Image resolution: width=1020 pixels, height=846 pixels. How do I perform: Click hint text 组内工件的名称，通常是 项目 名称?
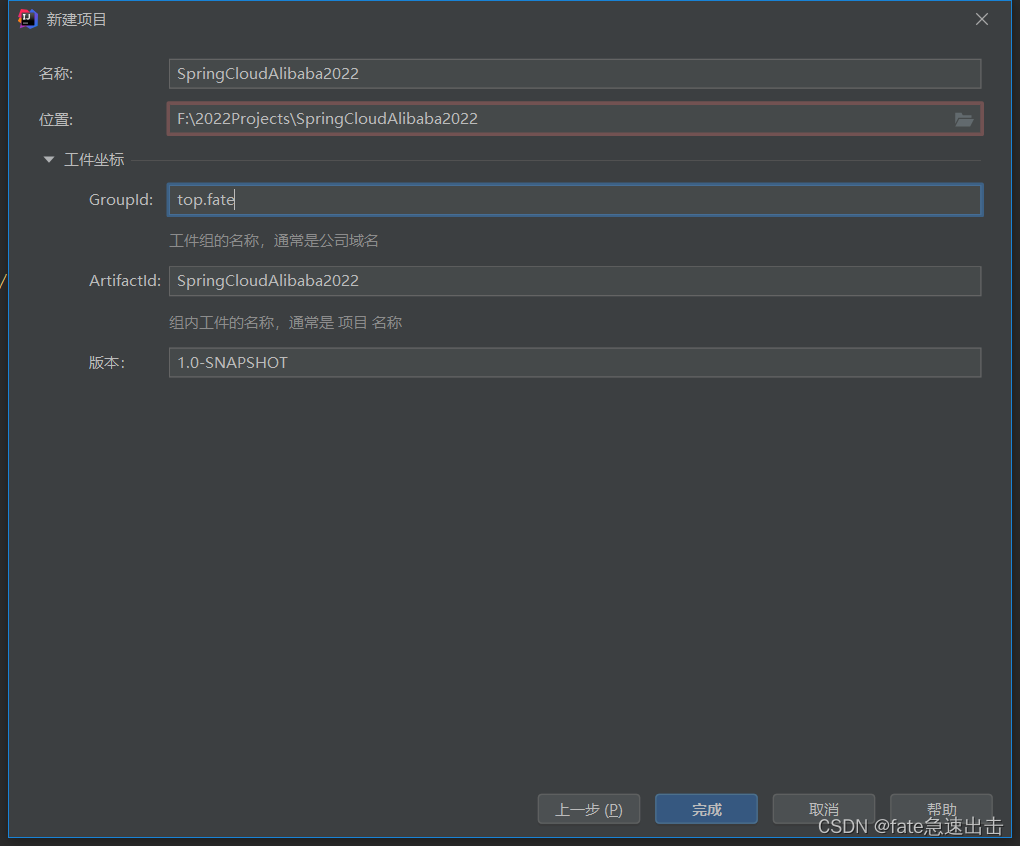(x=286, y=323)
